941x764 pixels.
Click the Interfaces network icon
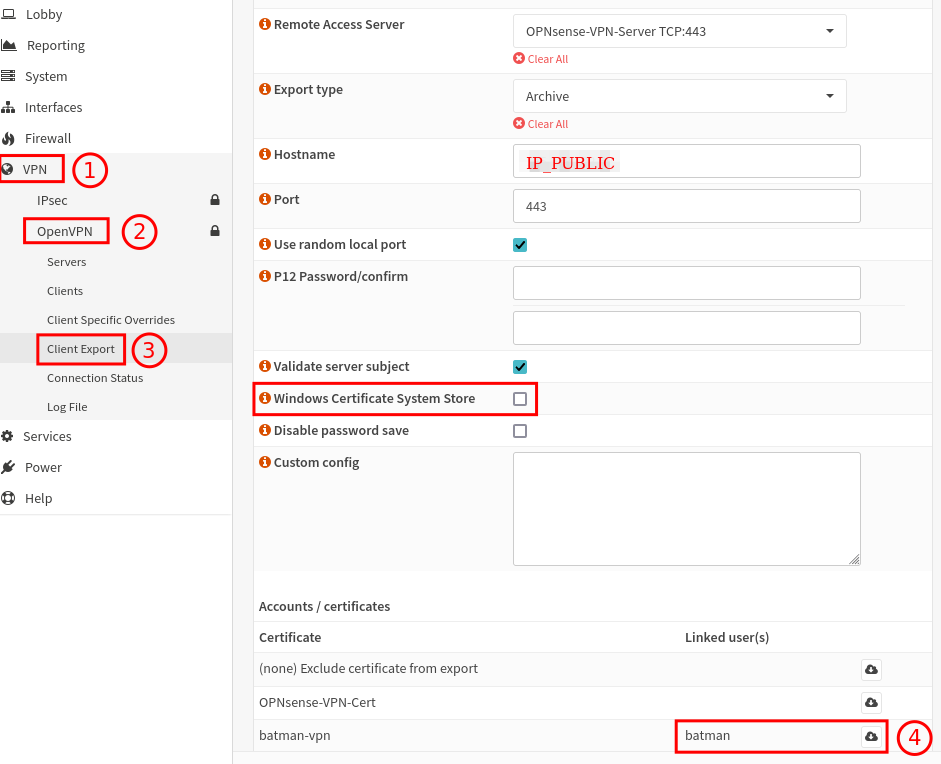point(8,107)
